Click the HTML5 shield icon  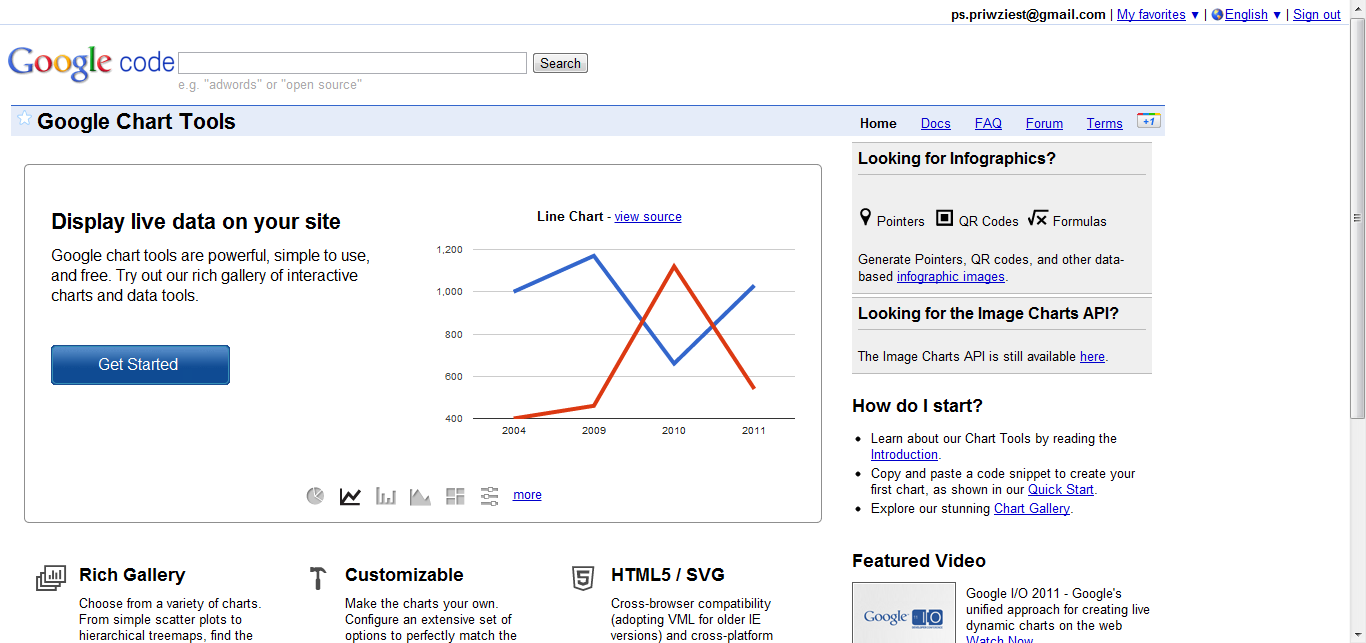[x=582, y=577]
